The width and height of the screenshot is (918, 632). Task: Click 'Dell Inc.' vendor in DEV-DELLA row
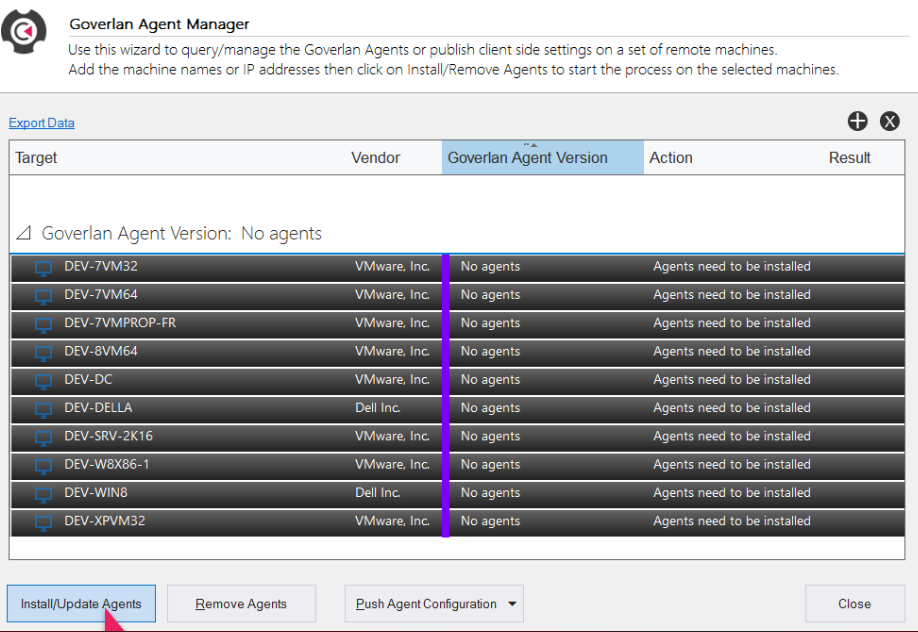coord(378,408)
